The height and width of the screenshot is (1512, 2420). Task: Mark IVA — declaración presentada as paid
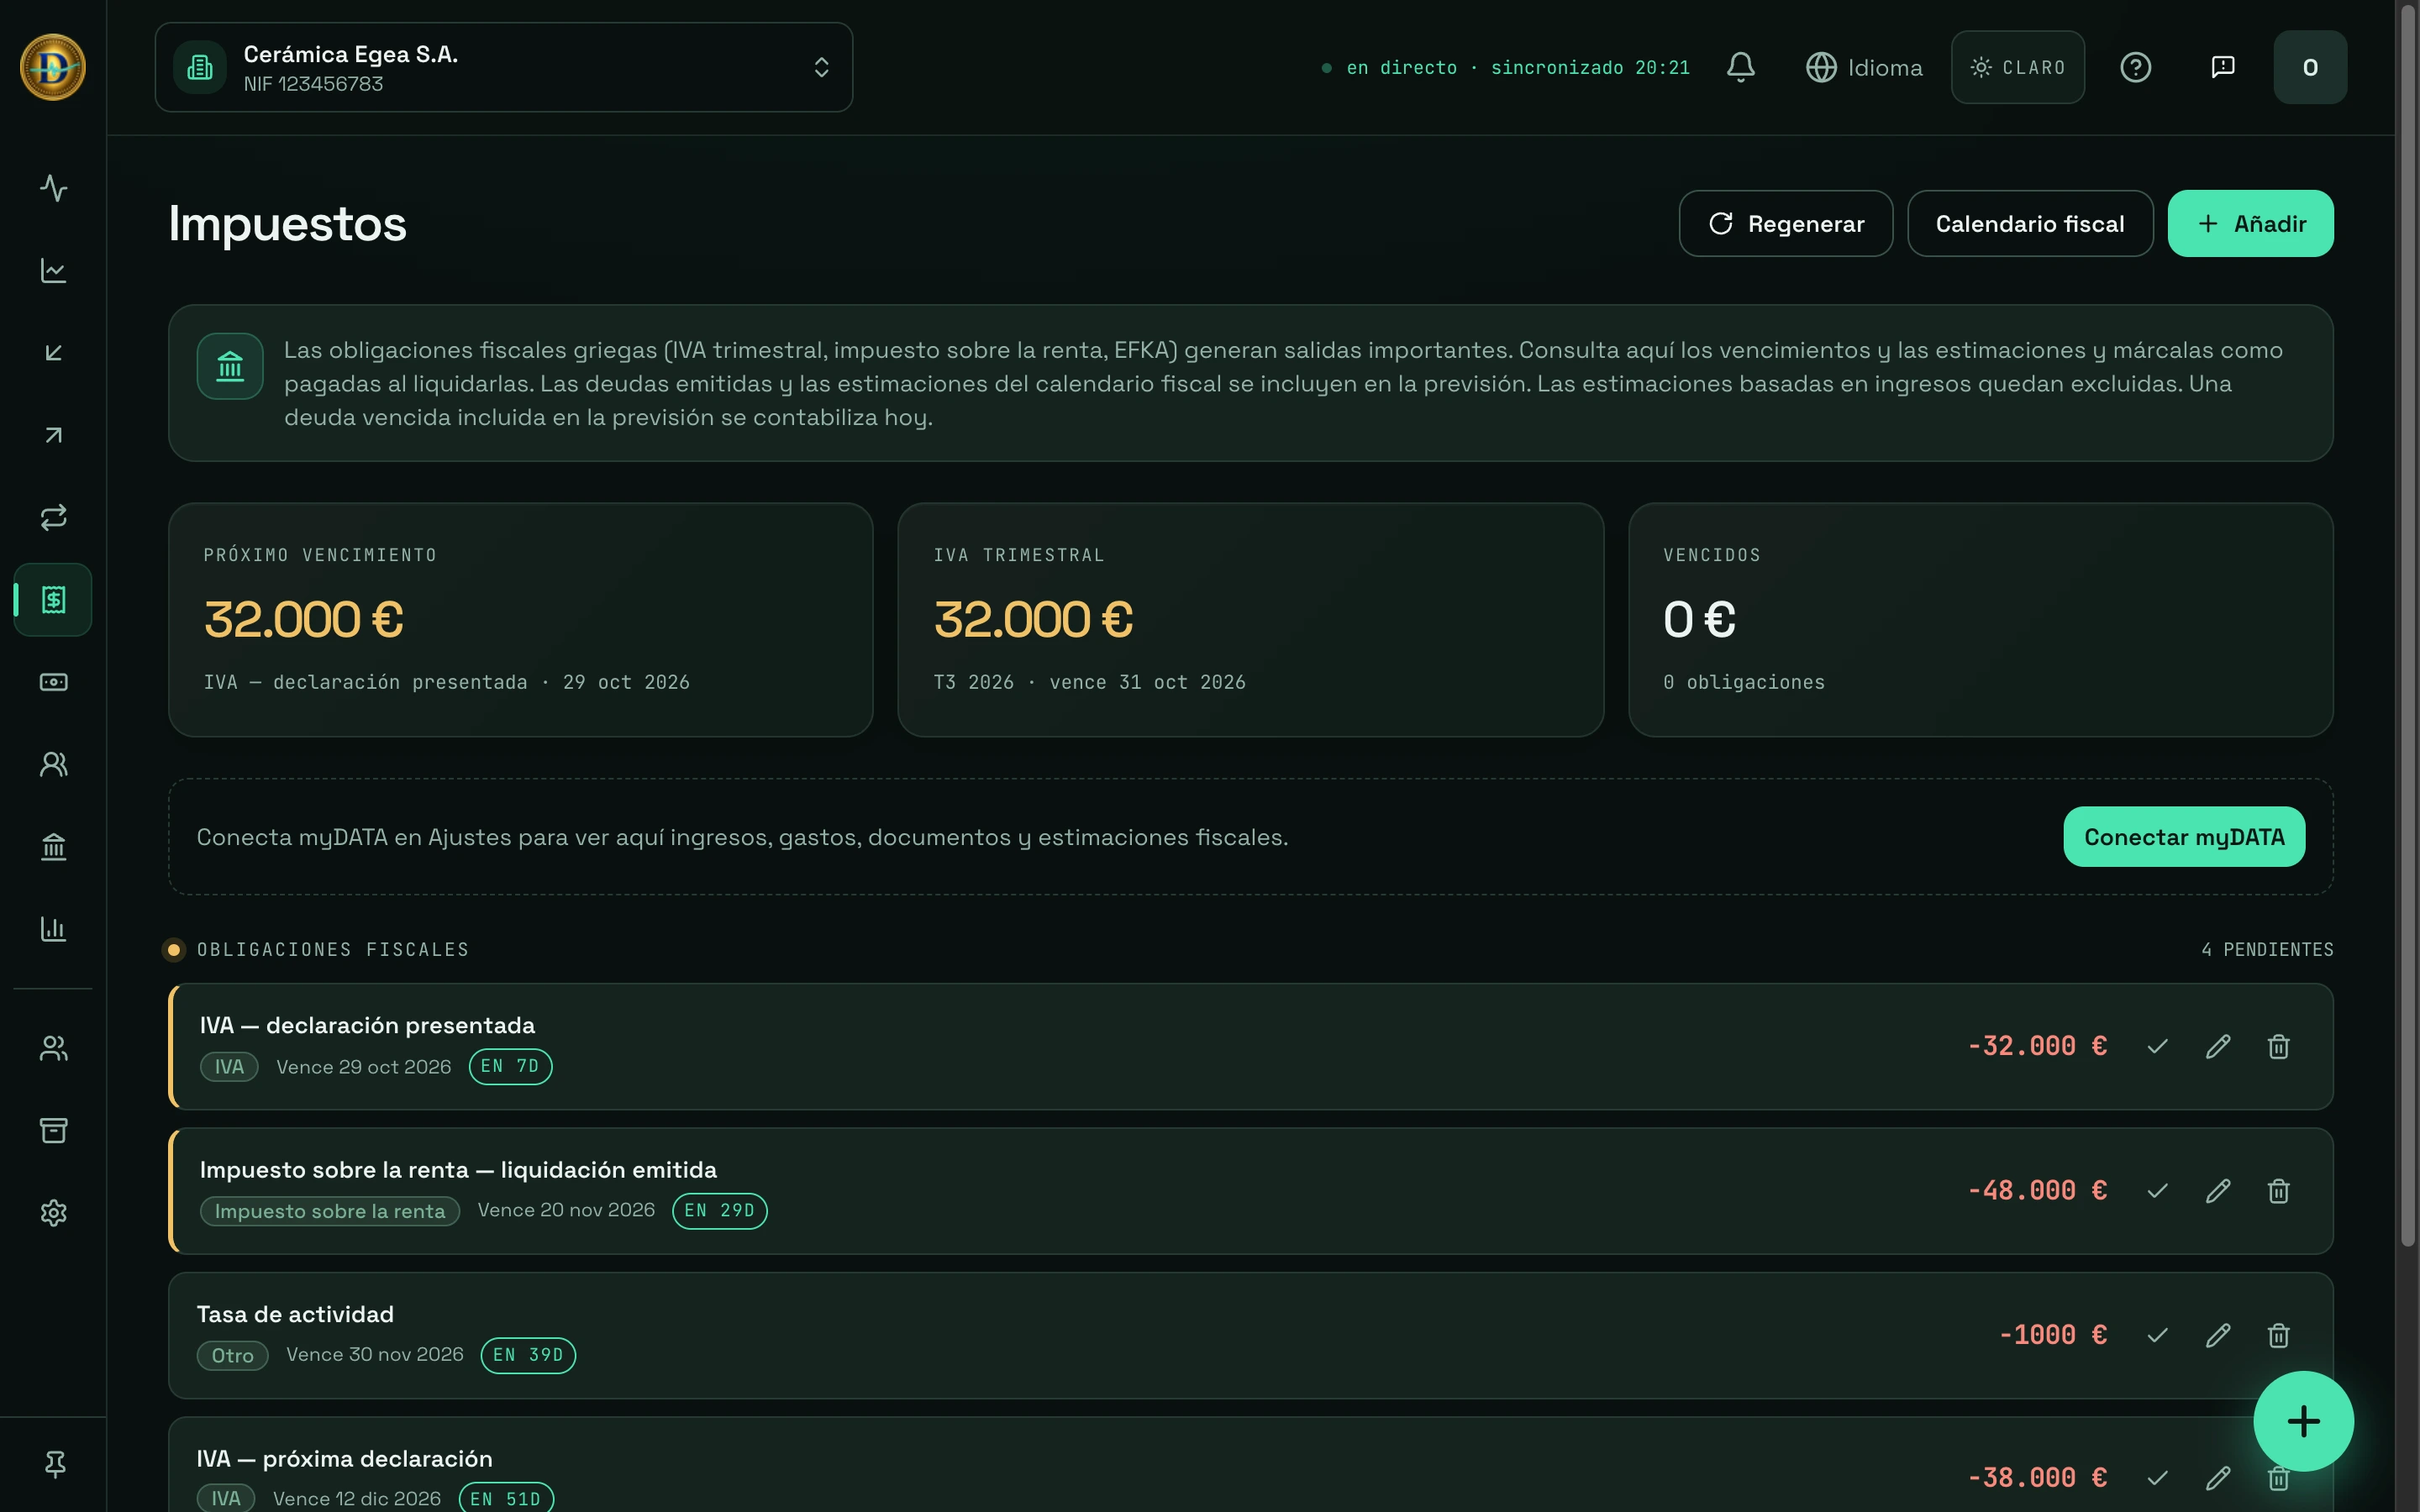pos(2157,1046)
